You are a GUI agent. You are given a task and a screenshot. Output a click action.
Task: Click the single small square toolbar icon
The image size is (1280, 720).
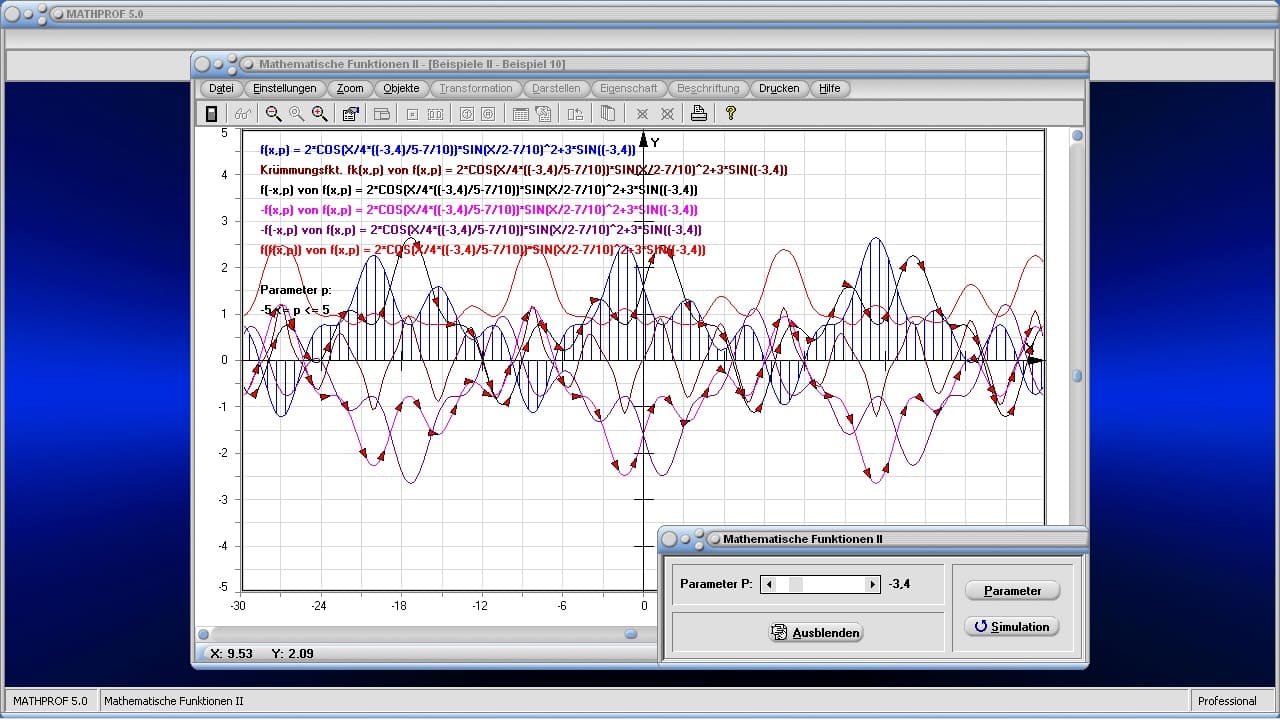[413, 114]
